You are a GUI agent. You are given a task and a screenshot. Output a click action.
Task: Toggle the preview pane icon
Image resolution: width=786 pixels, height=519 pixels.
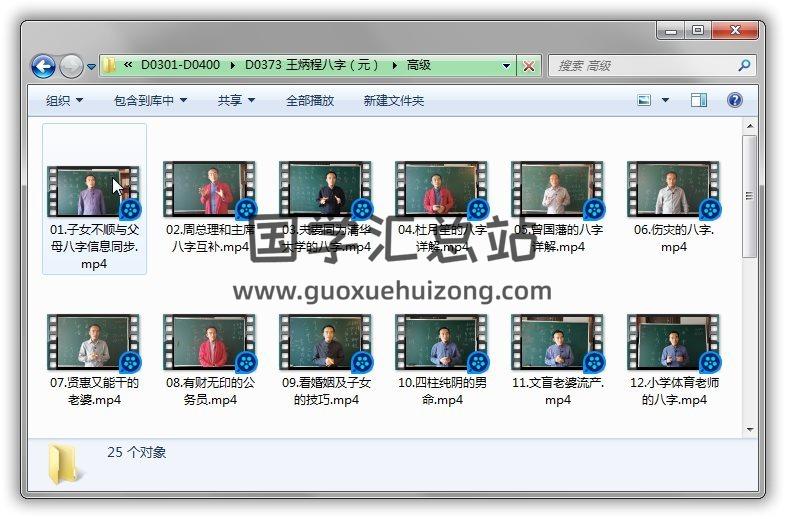coord(699,100)
